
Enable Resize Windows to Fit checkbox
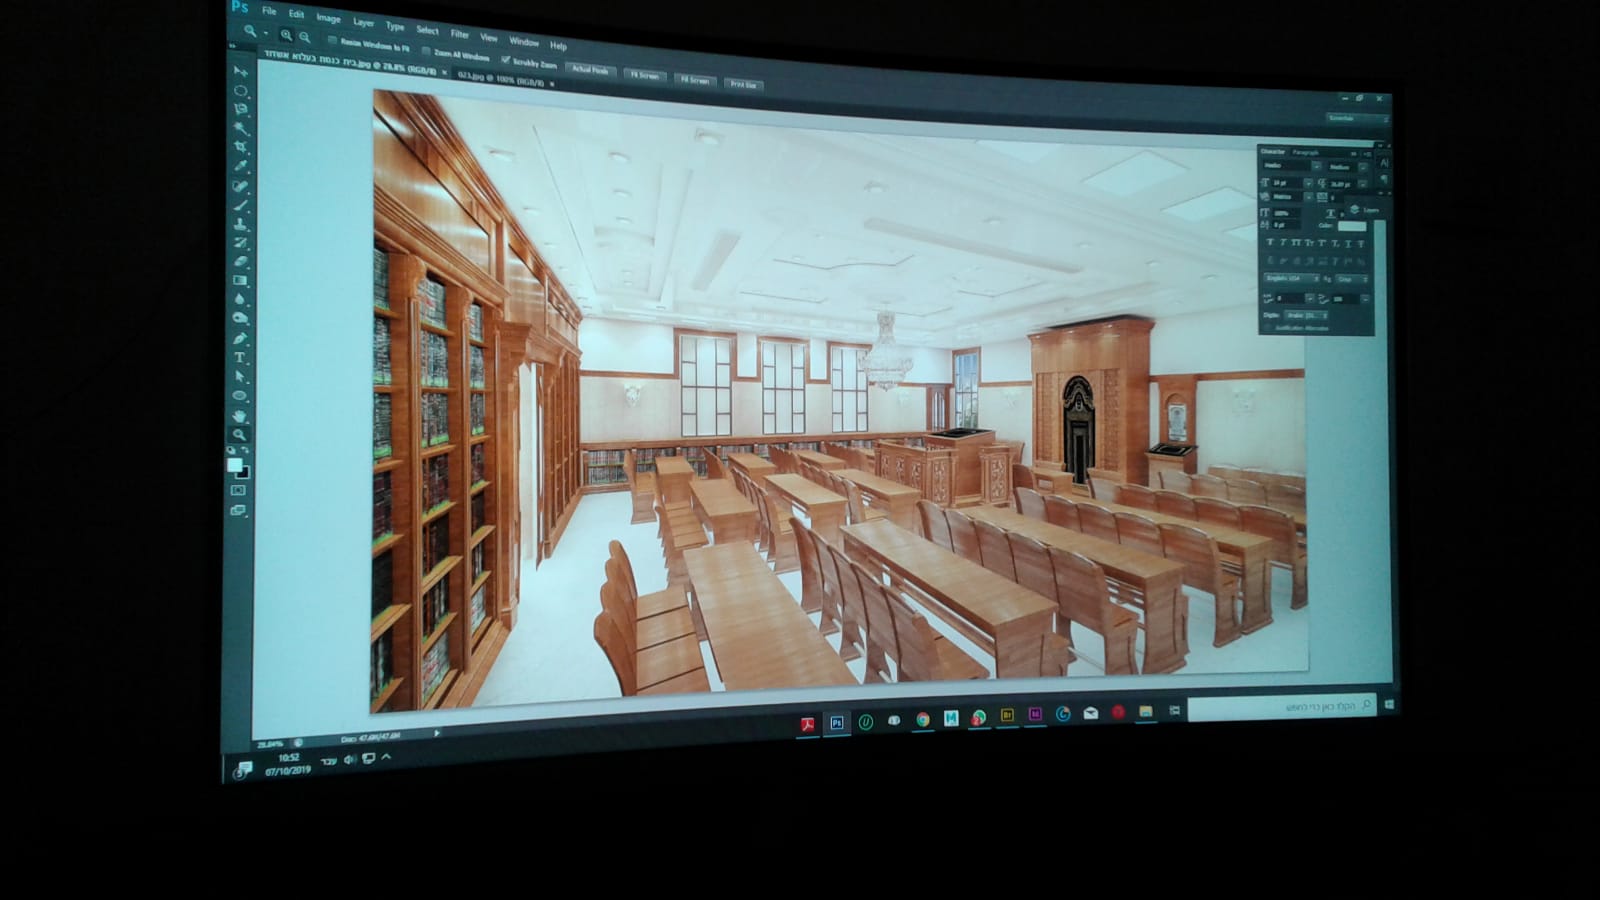[332, 41]
